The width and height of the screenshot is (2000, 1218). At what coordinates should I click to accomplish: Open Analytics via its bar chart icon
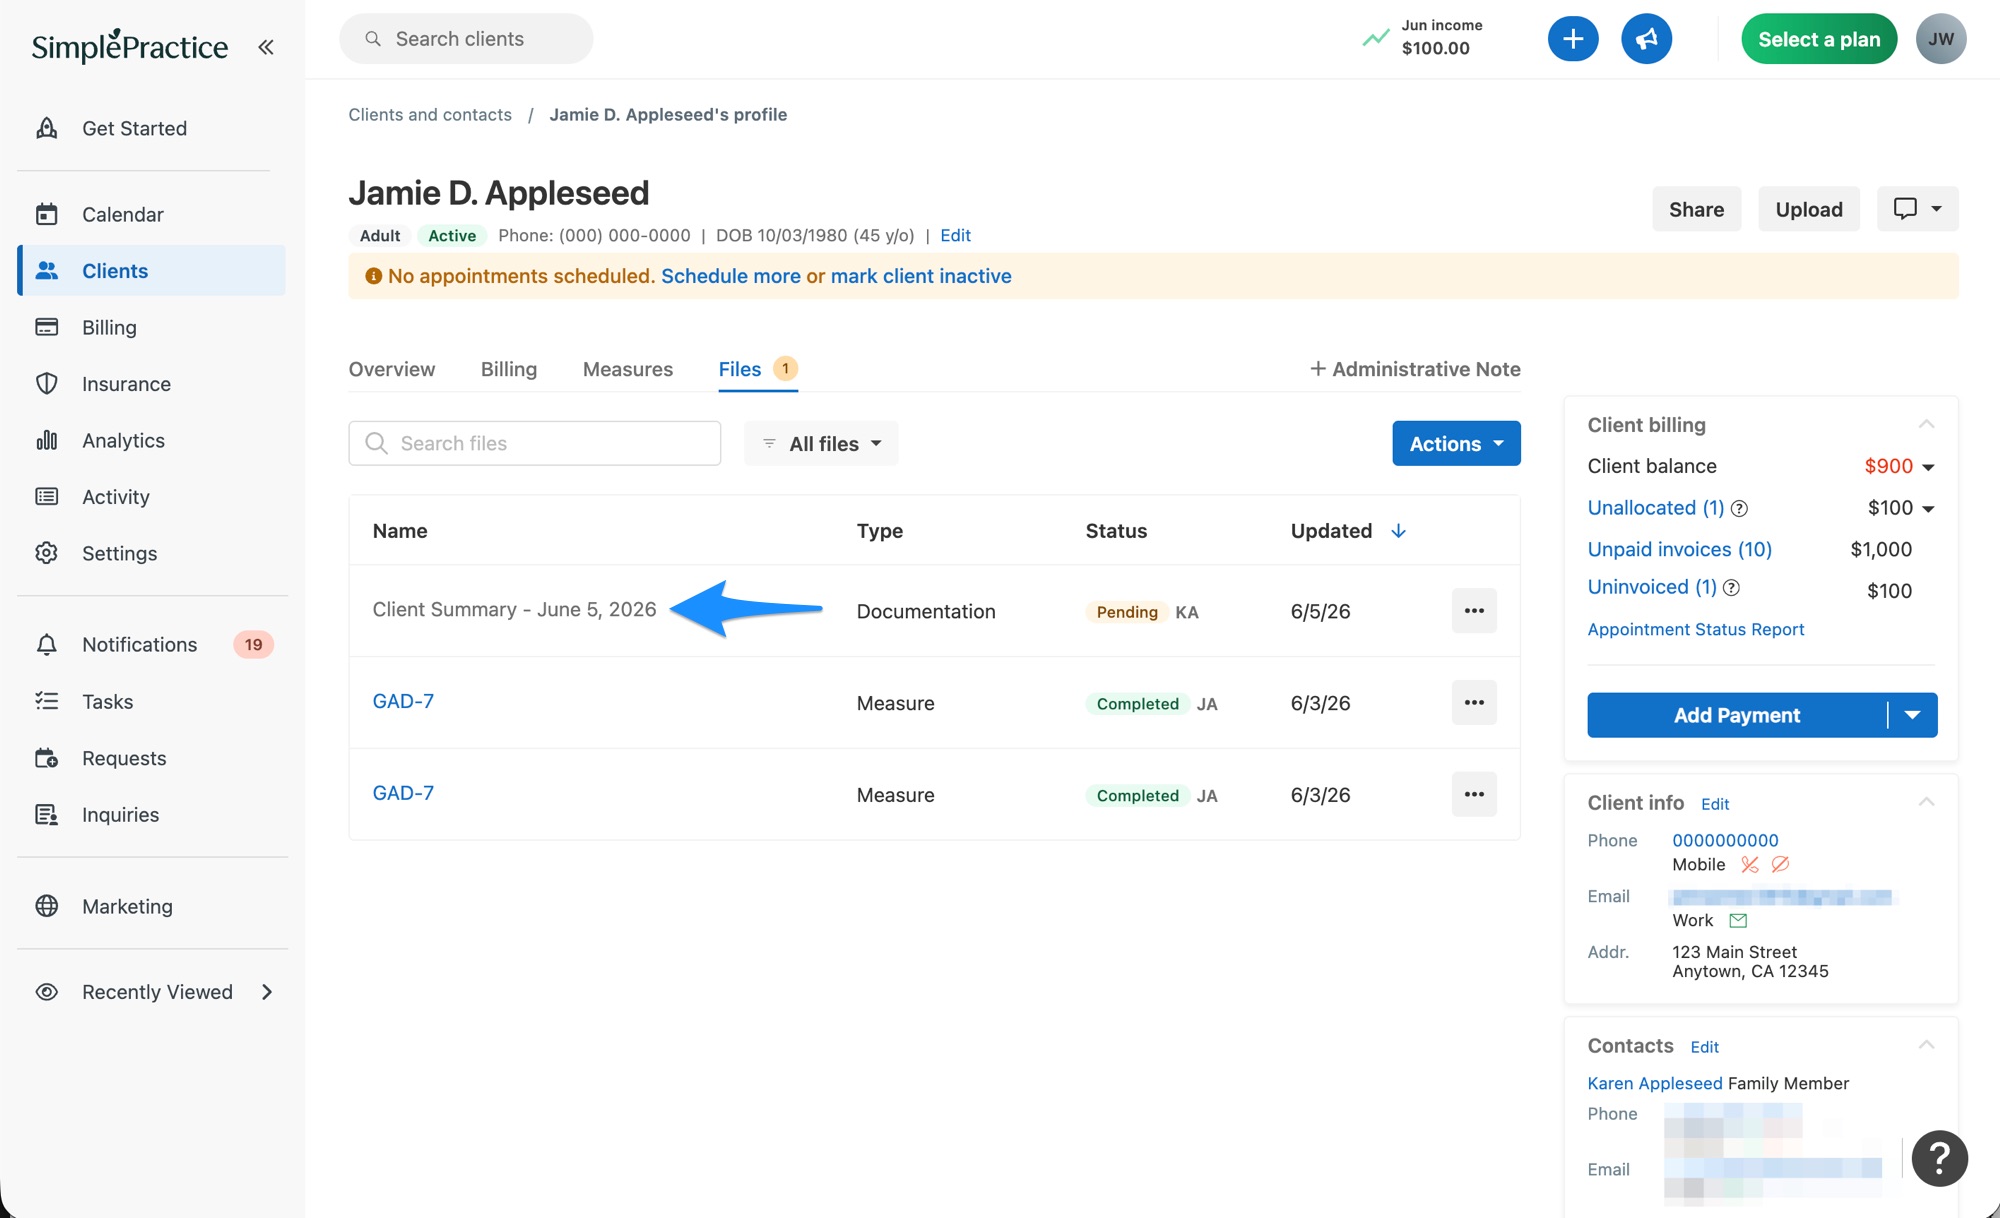[47, 440]
